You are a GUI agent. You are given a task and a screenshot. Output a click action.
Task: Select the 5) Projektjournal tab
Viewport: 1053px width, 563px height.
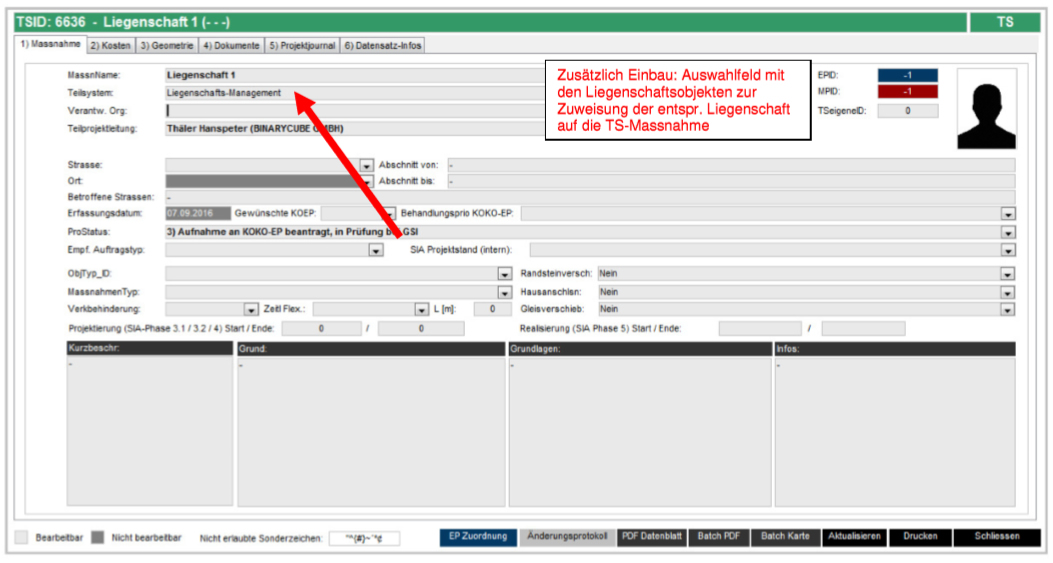302,45
